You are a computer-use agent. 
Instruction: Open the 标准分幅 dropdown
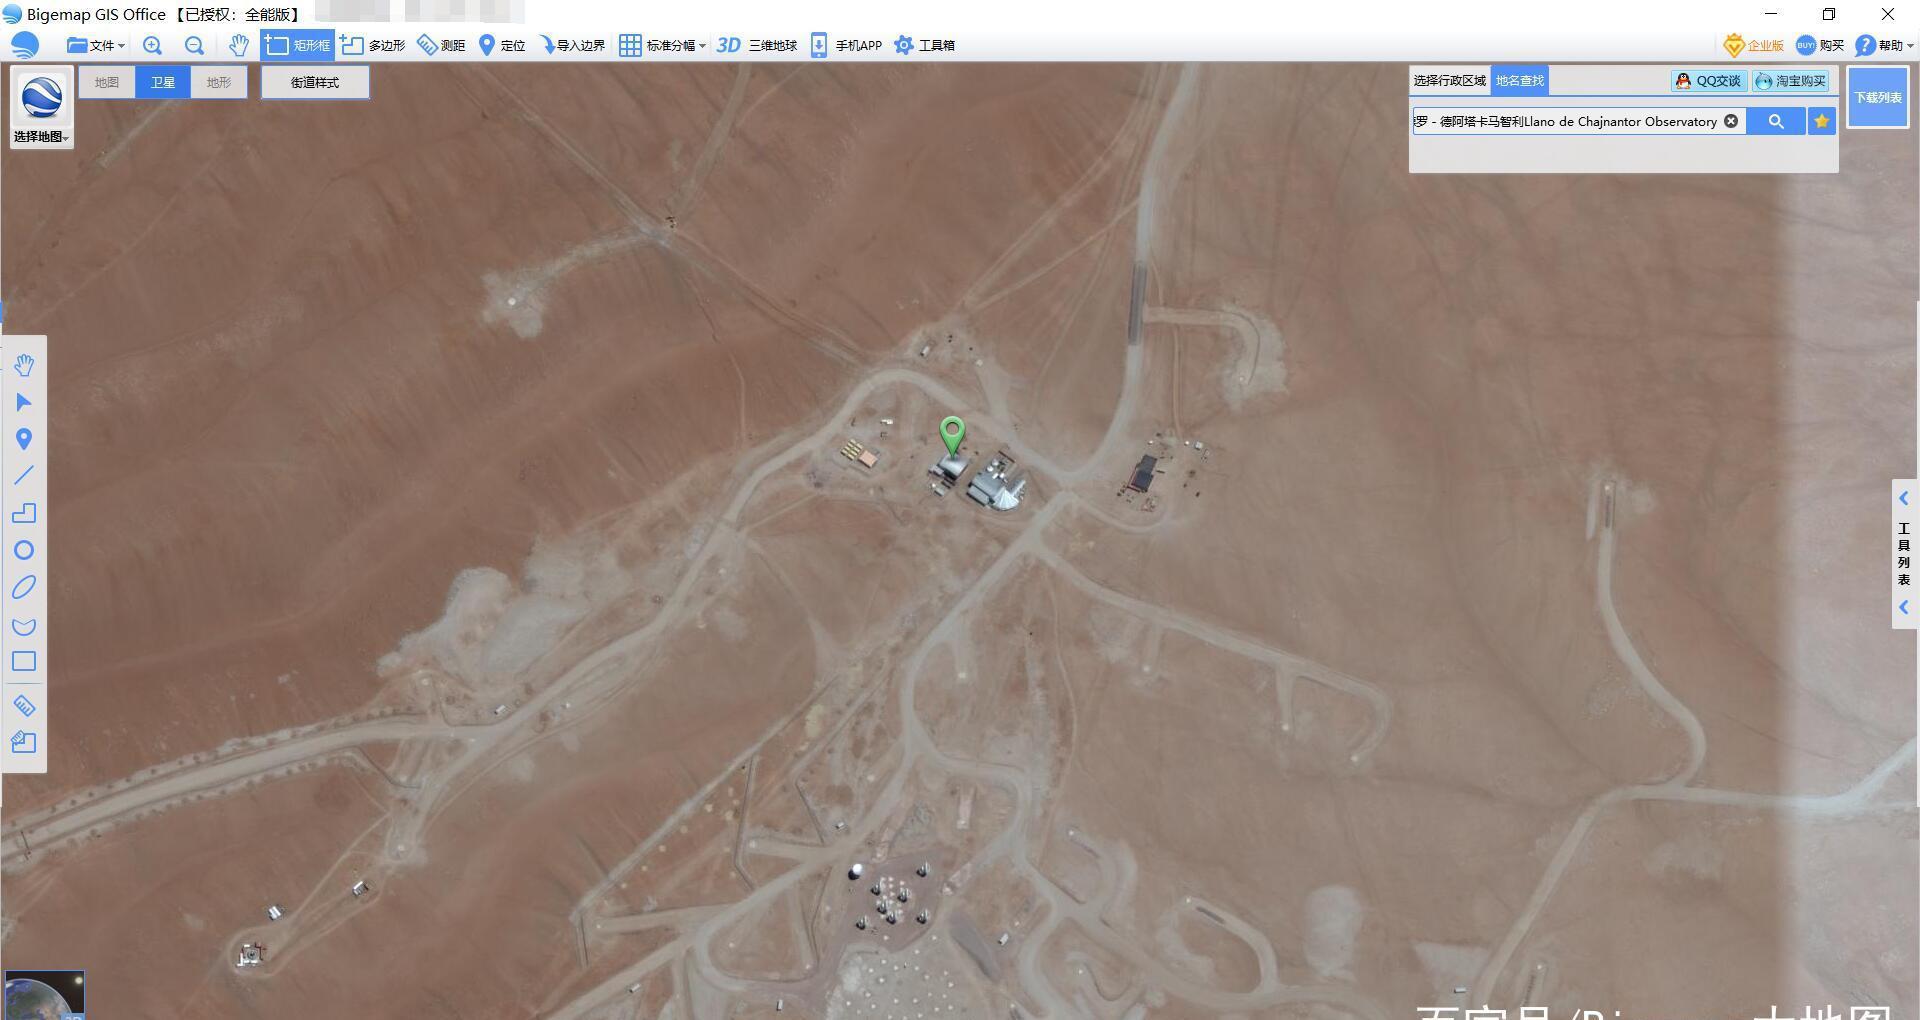coord(663,45)
